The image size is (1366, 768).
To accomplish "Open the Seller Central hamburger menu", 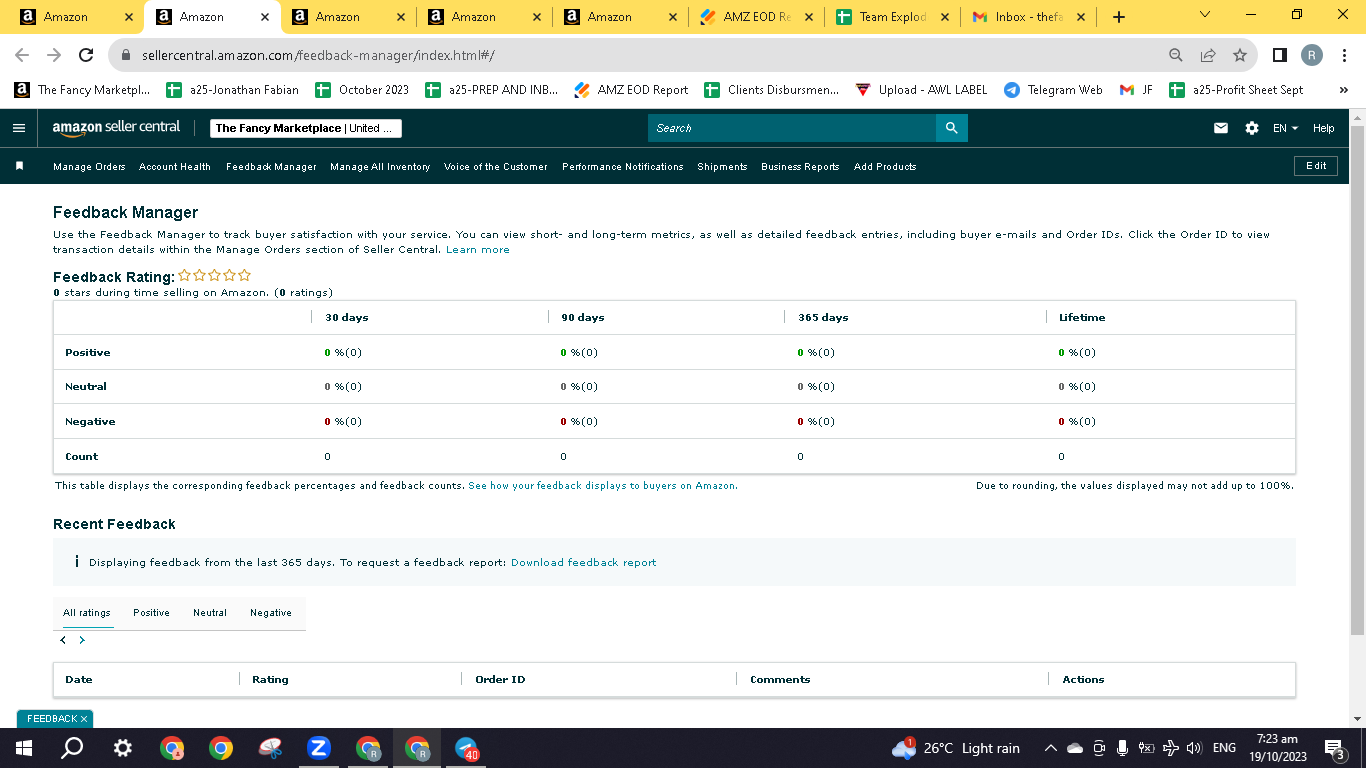I will click(x=18, y=128).
